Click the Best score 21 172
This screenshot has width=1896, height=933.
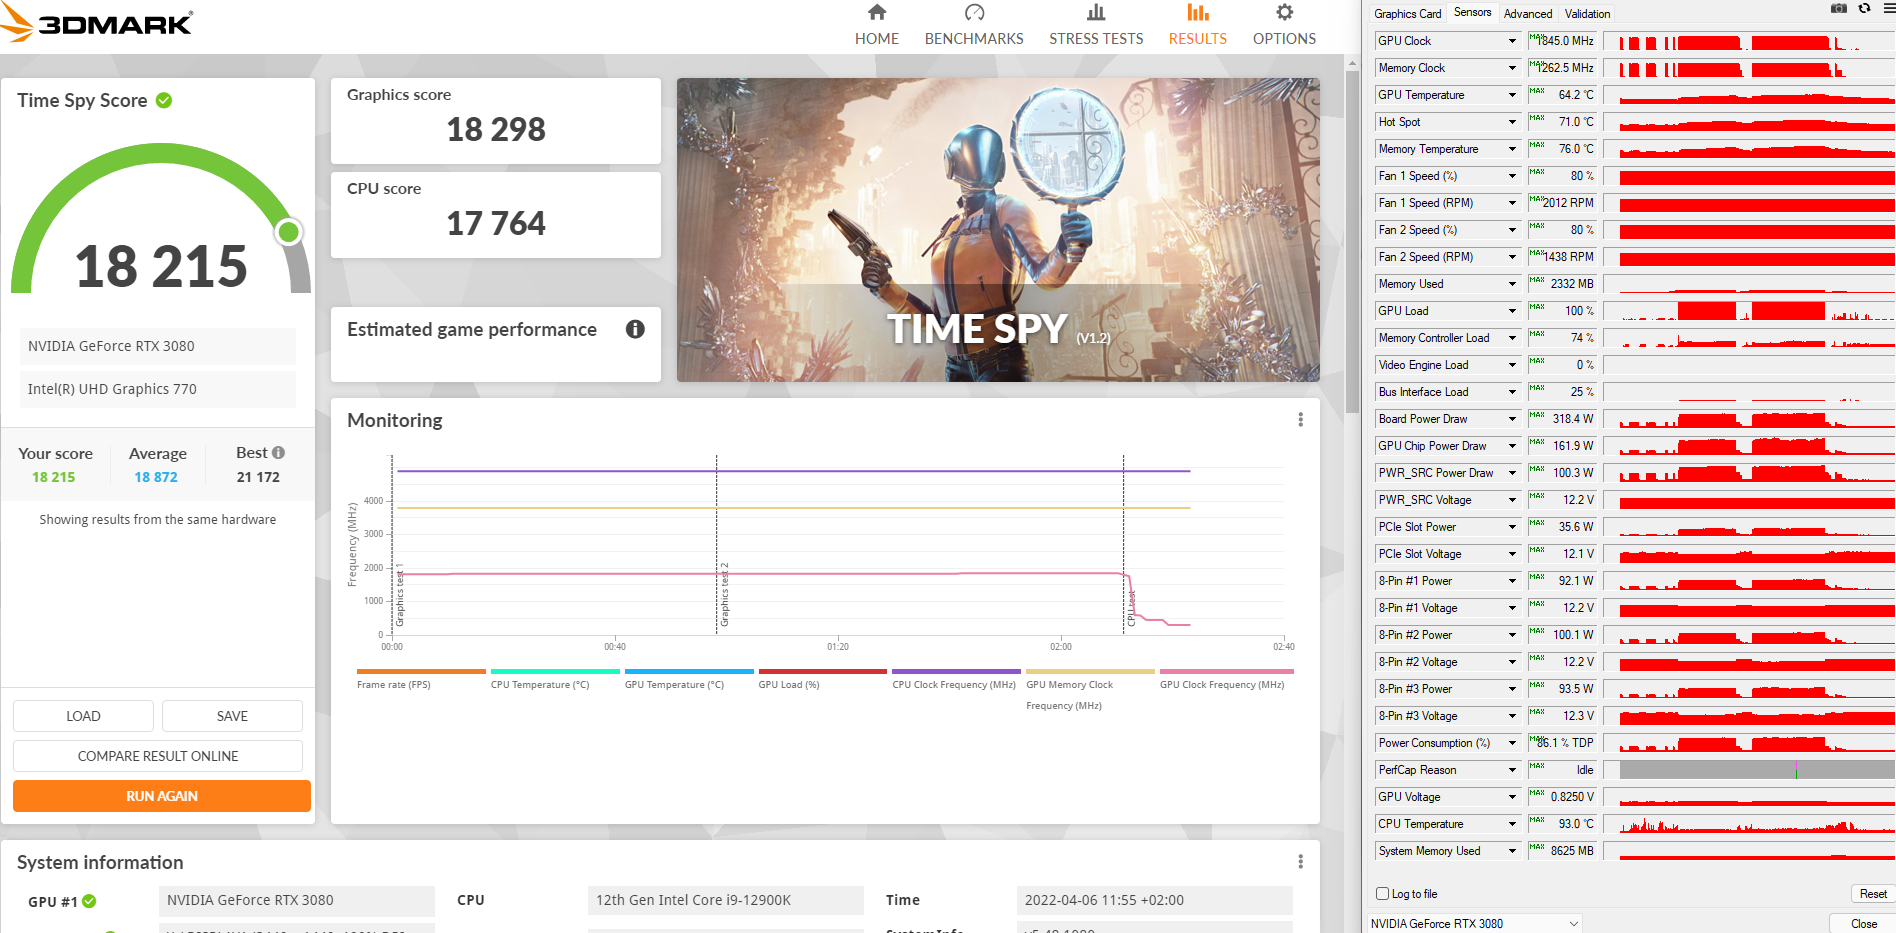point(258,477)
